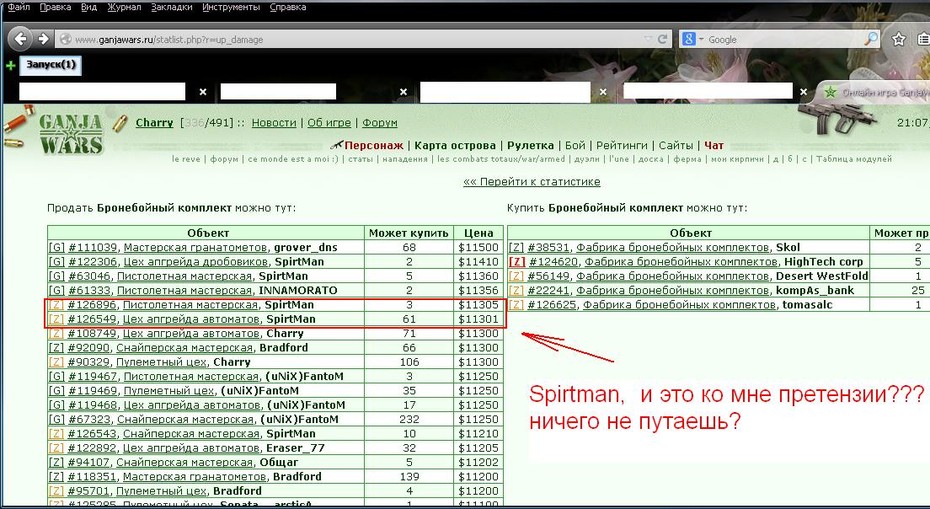
Task: Open object #126625 link
Action: [552, 304]
